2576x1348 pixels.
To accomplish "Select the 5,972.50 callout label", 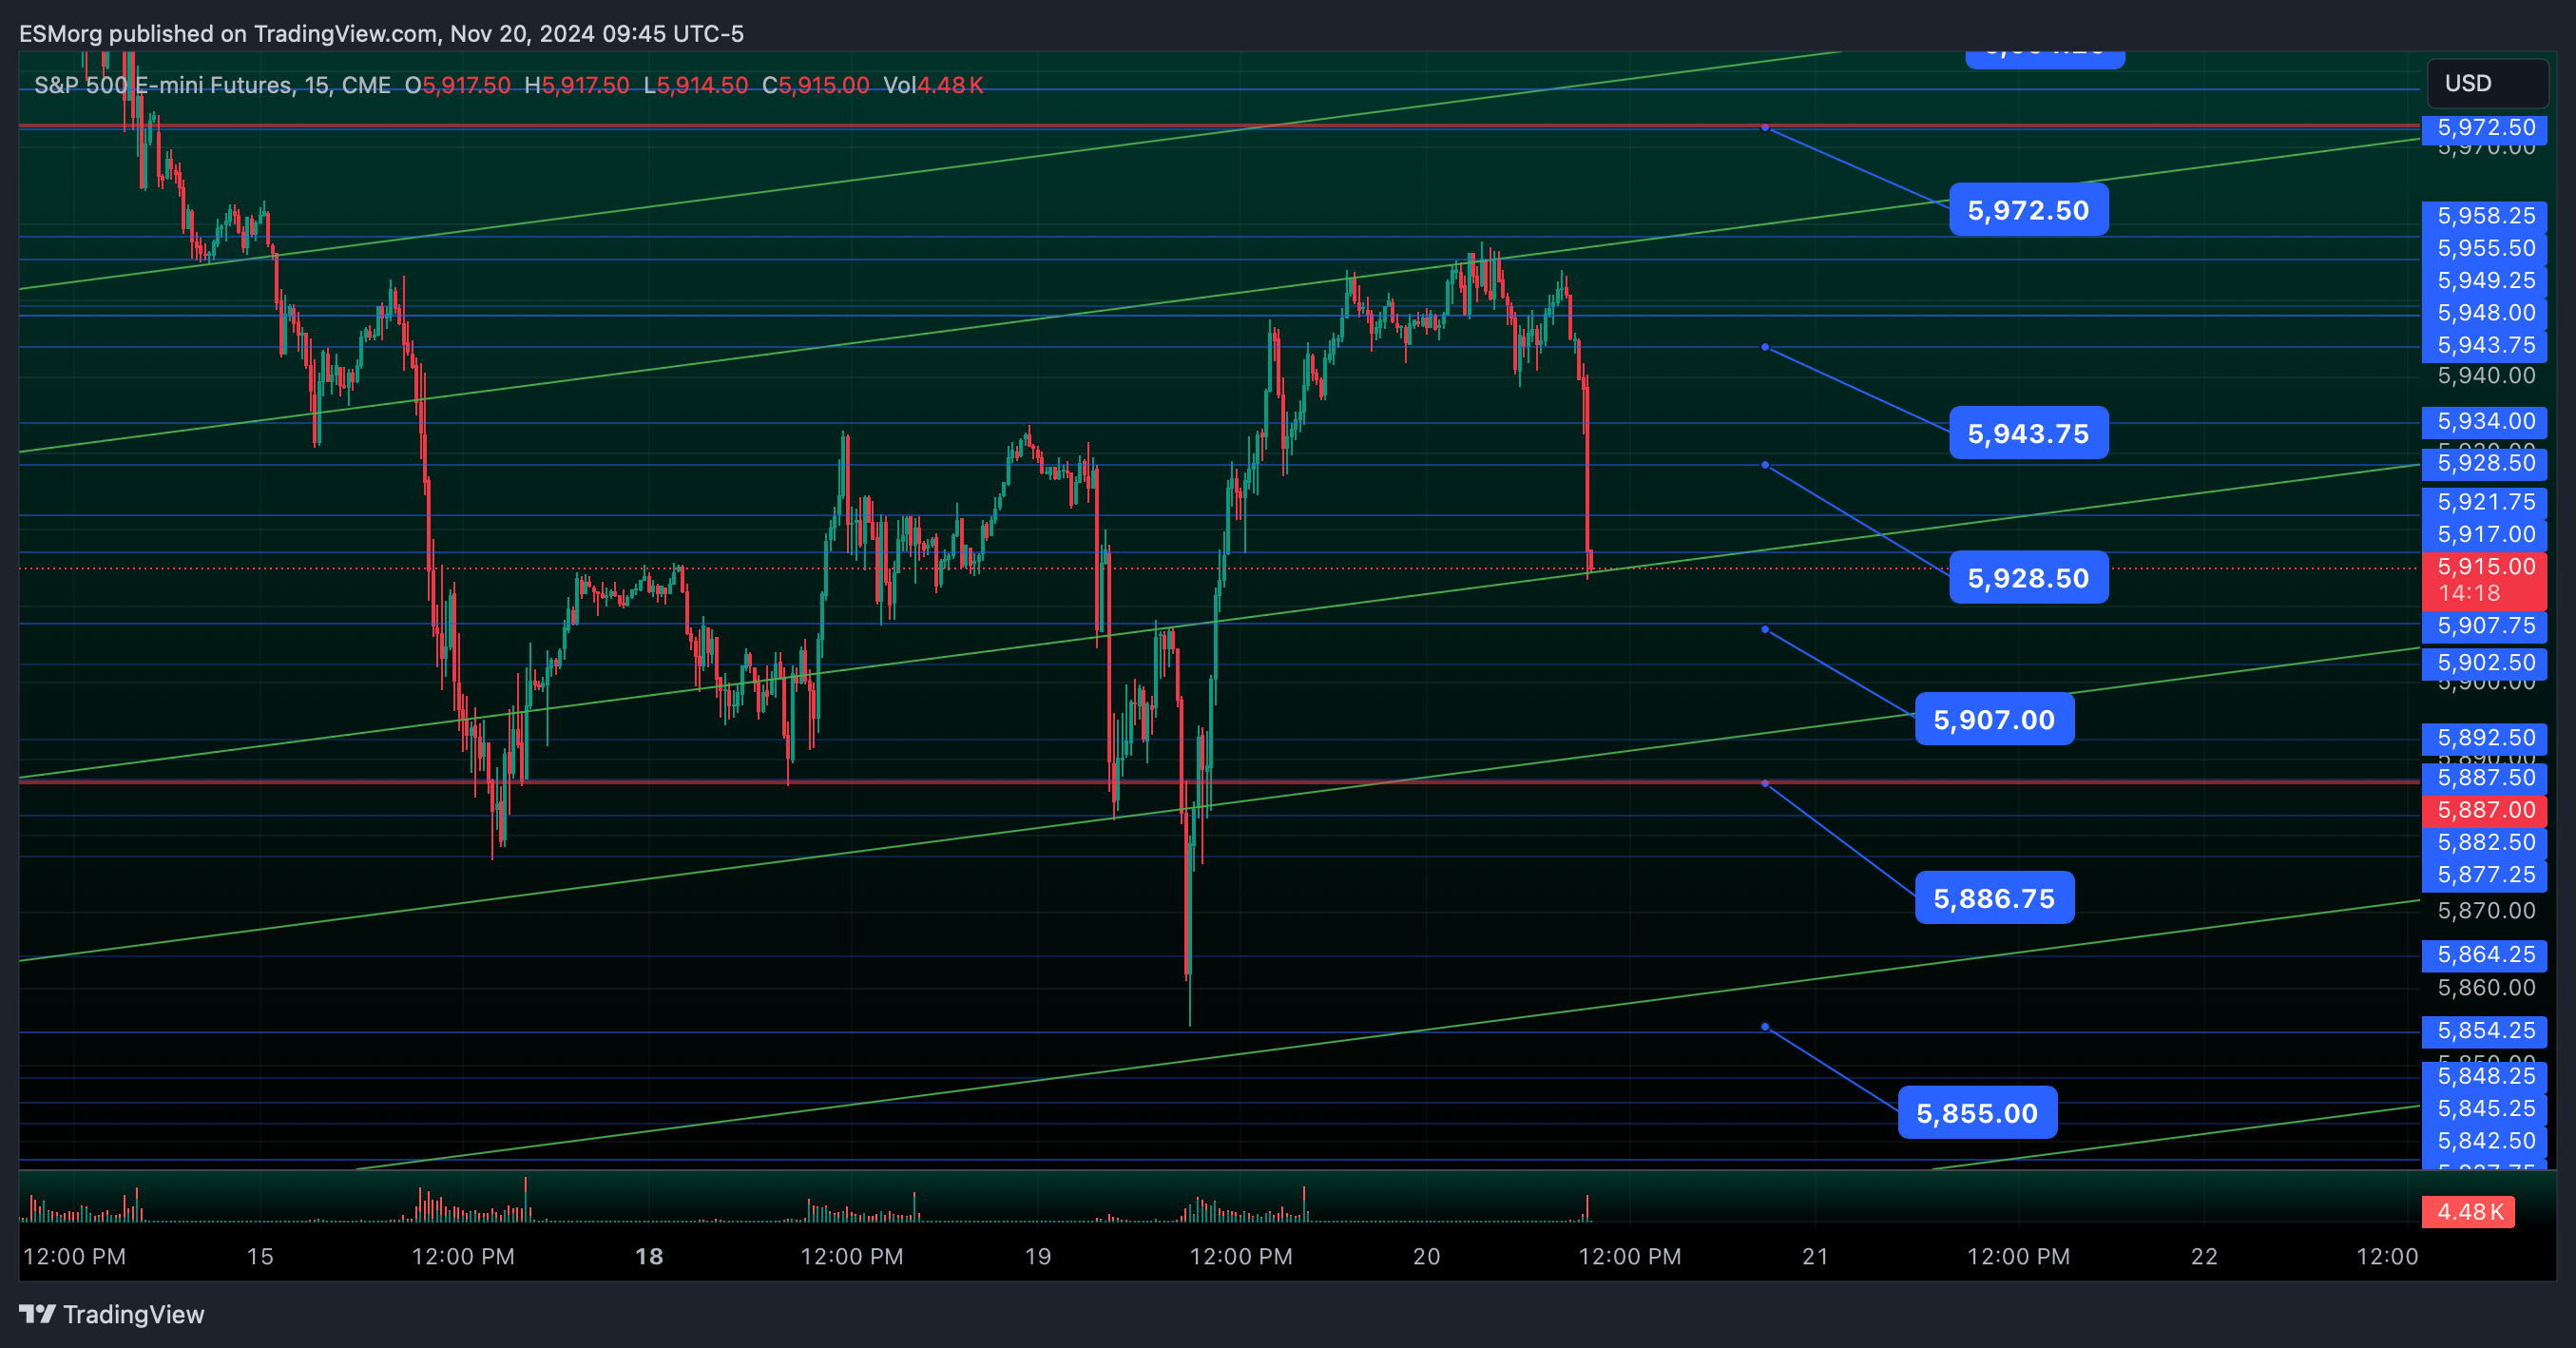I will pos(2028,210).
